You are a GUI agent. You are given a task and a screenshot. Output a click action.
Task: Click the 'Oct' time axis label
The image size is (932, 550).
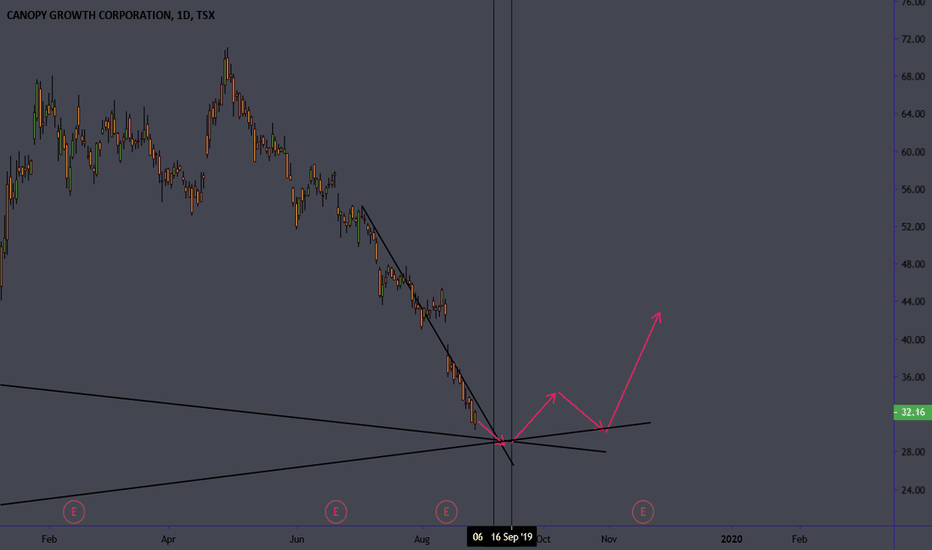pos(544,539)
